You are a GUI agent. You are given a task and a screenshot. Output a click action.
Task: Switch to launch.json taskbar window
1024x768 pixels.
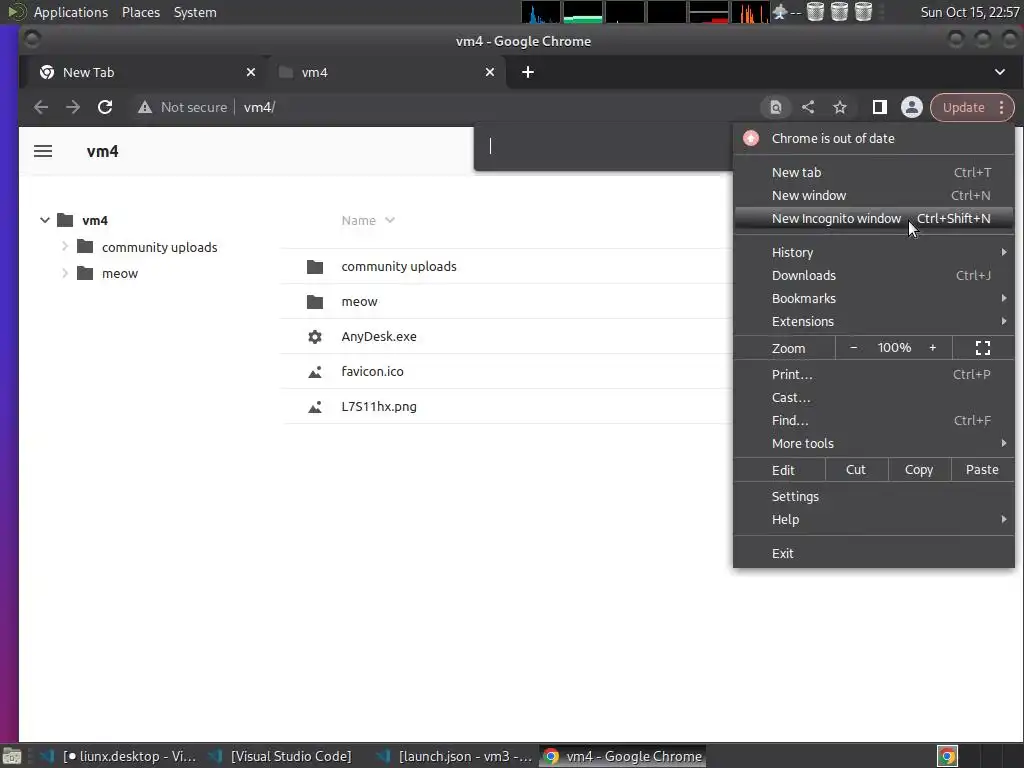(455, 756)
